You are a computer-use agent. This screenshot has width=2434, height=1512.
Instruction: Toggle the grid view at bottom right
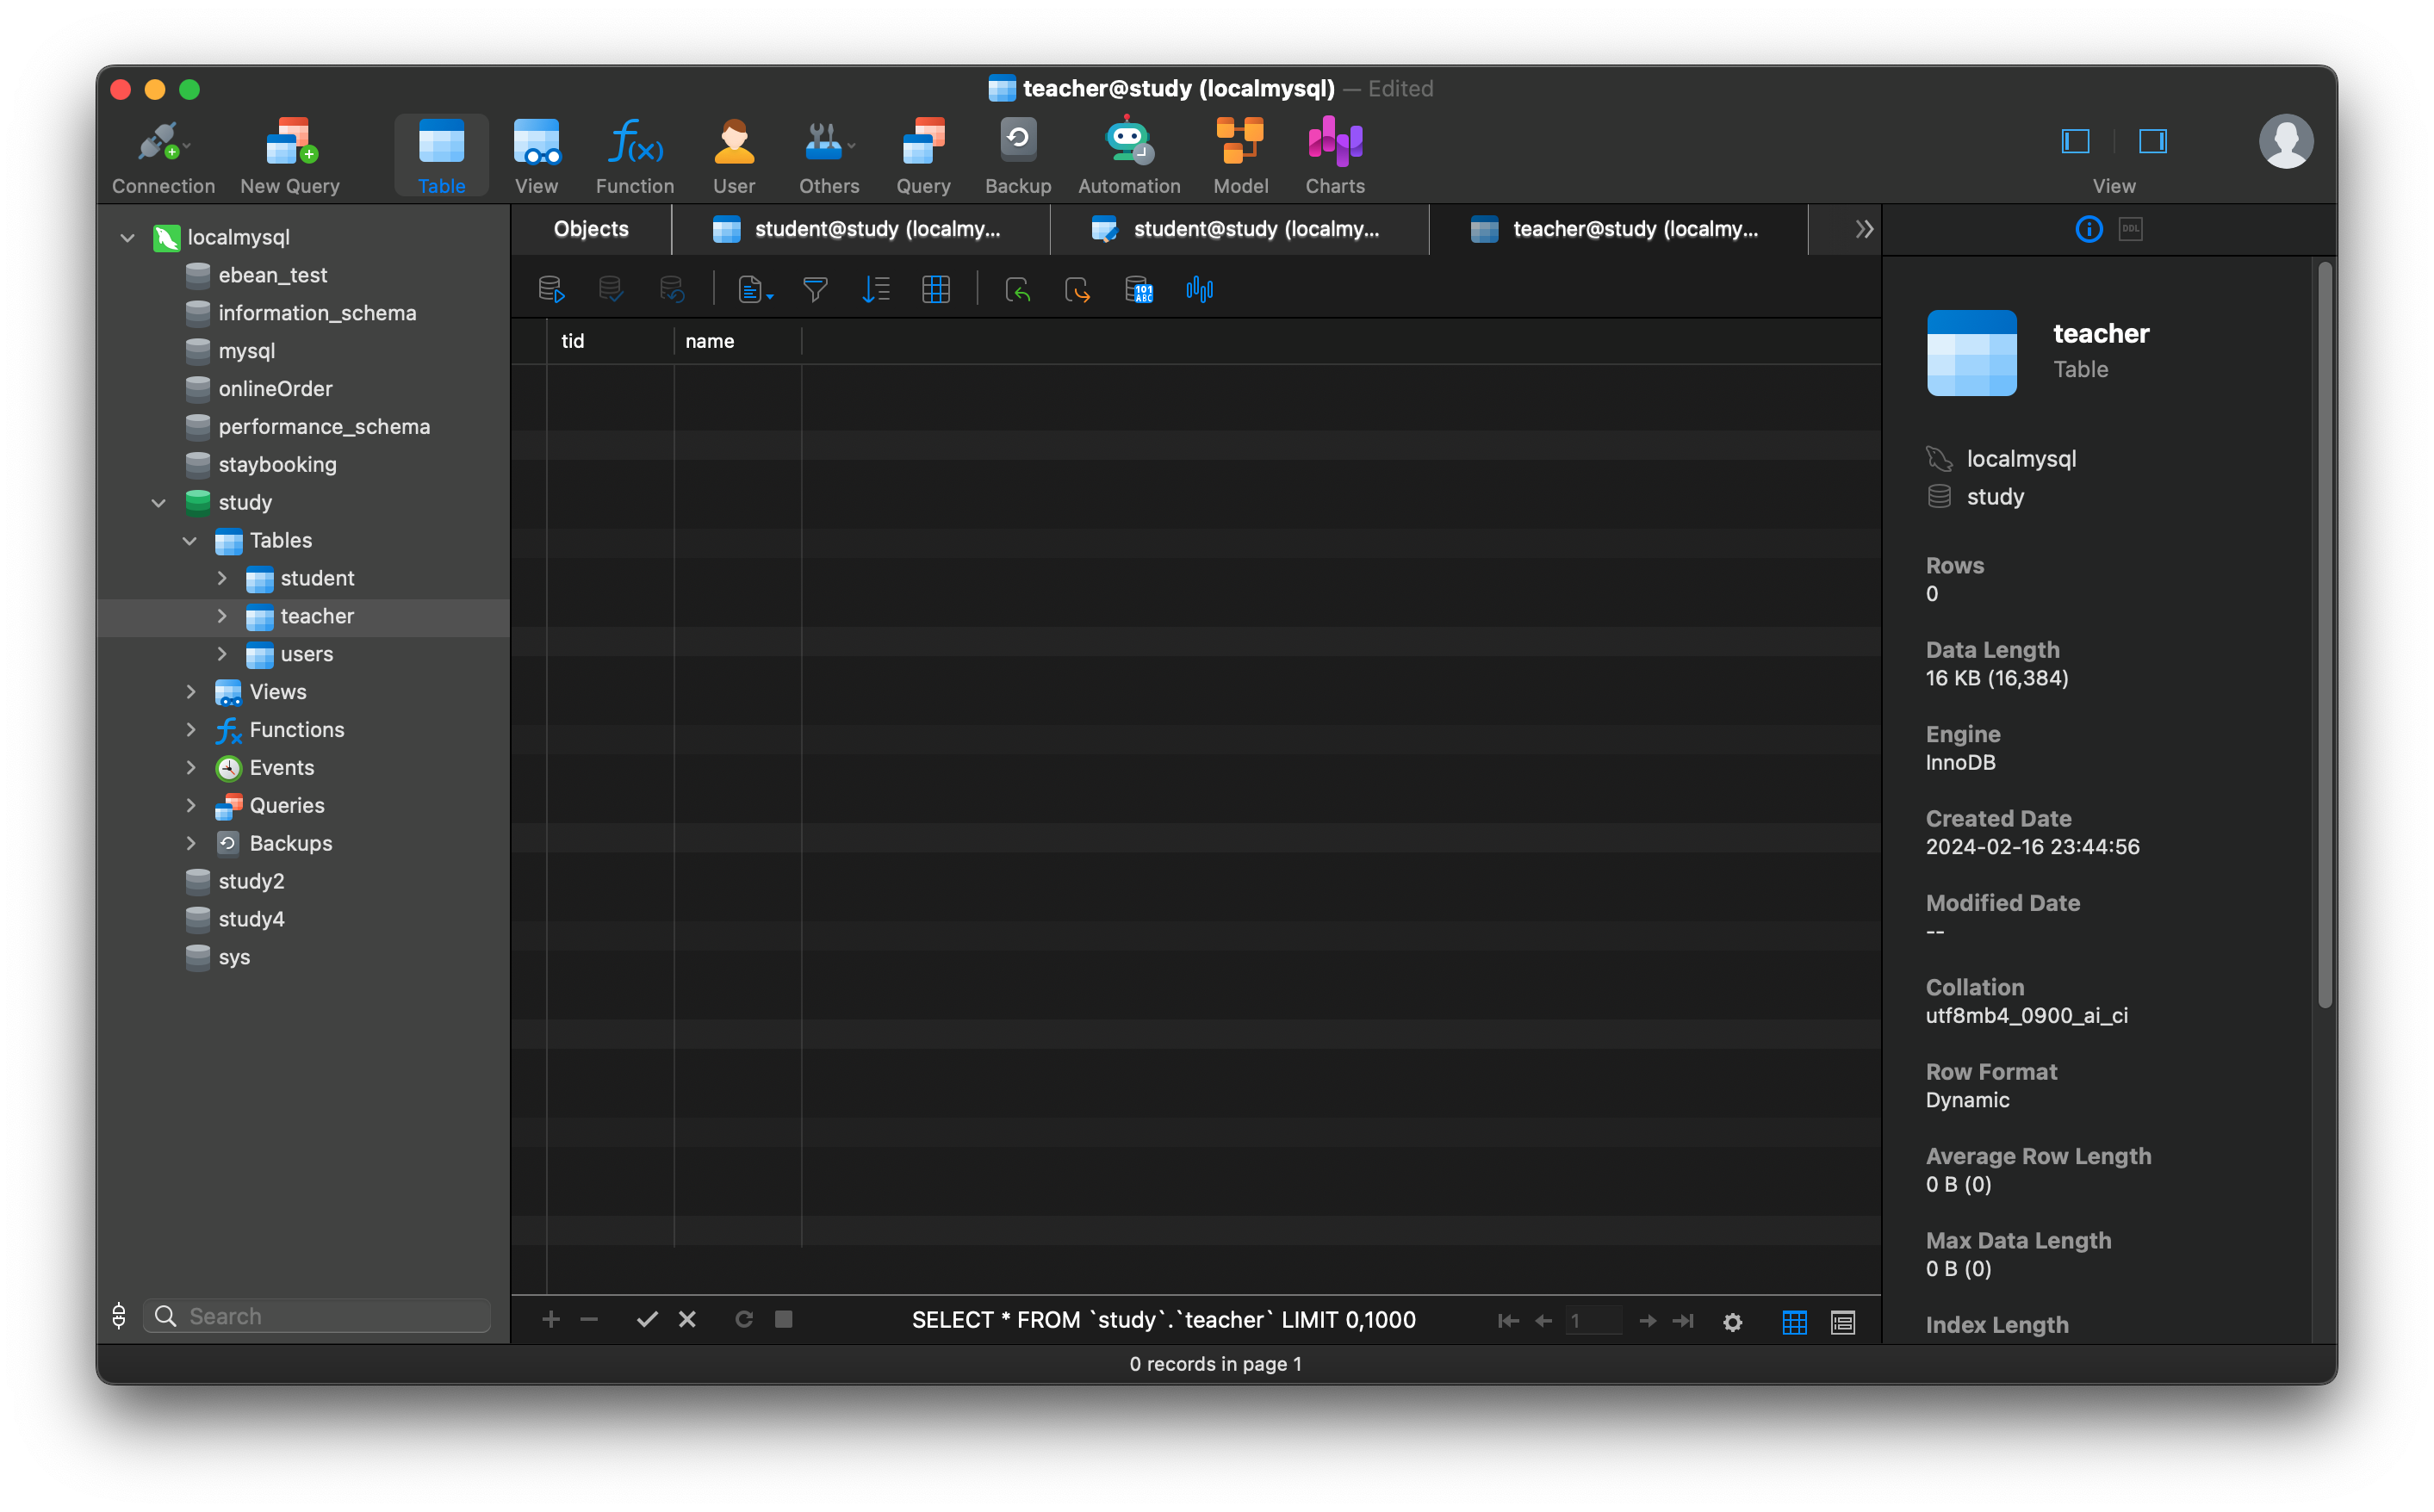(1794, 1321)
